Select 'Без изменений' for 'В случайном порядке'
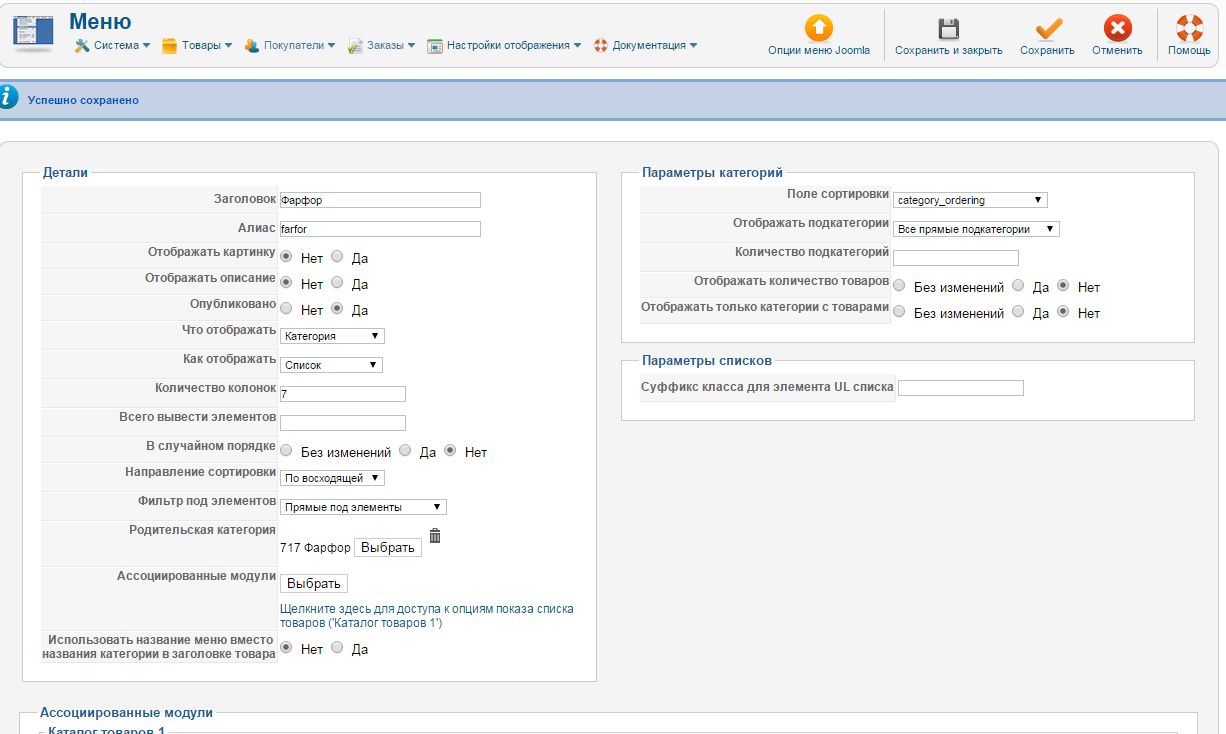This screenshot has width=1226, height=734. pos(286,451)
